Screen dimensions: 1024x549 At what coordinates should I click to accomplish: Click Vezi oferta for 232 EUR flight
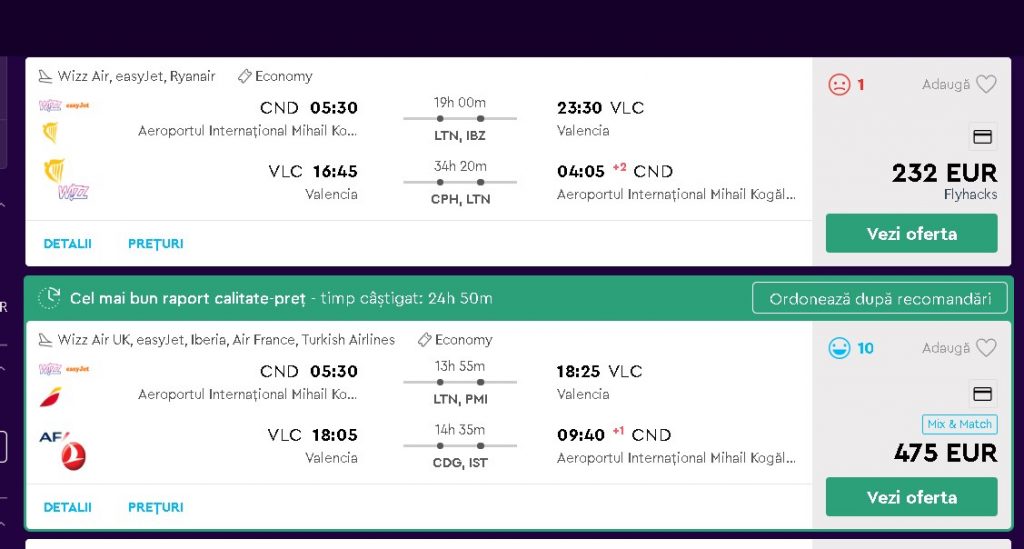coord(912,233)
